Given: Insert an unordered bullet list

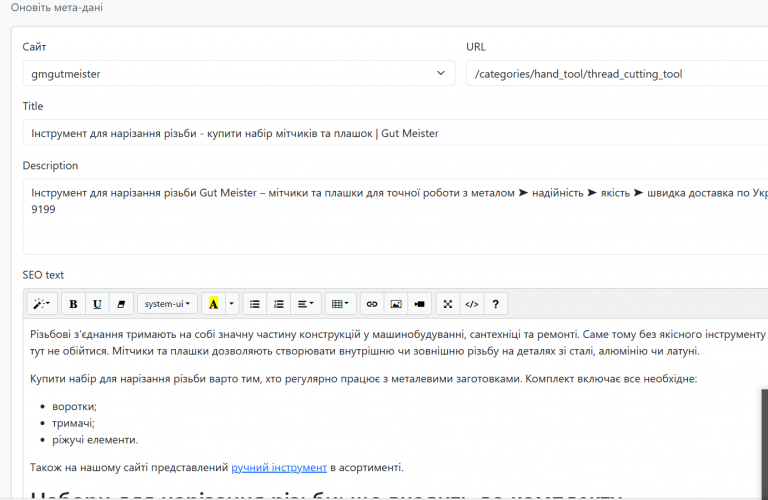Looking at the screenshot, I should coord(255,304).
